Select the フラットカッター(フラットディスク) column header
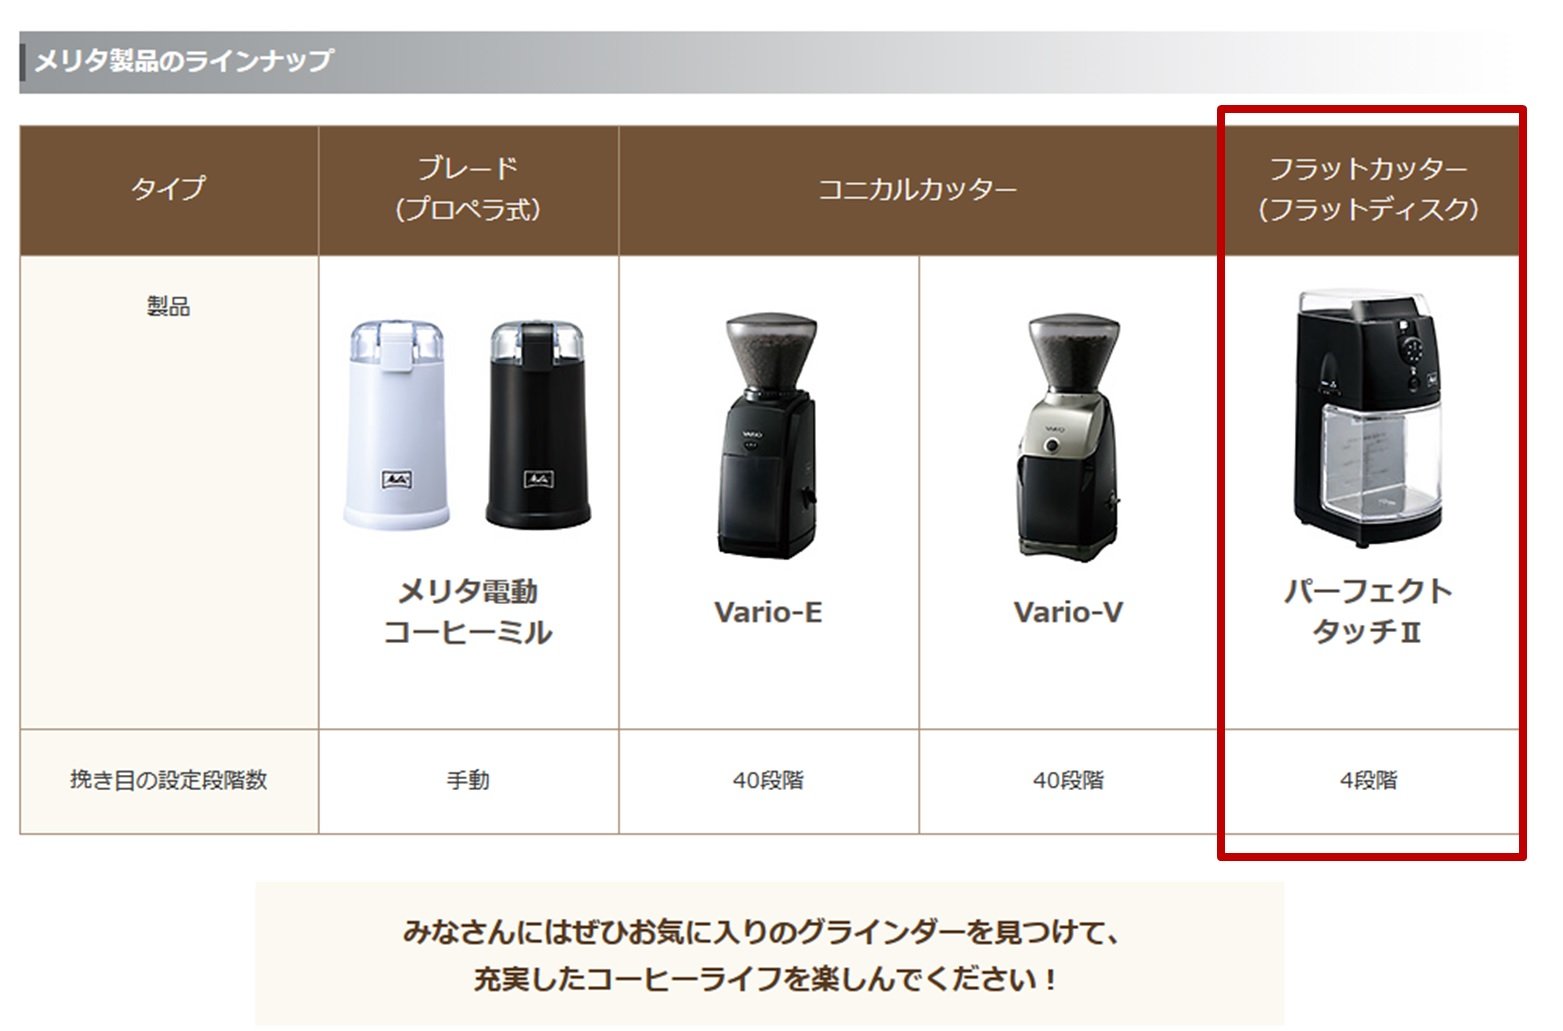Image resolution: width=1563 pixels, height=1031 pixels. [x=1368, y=189]
